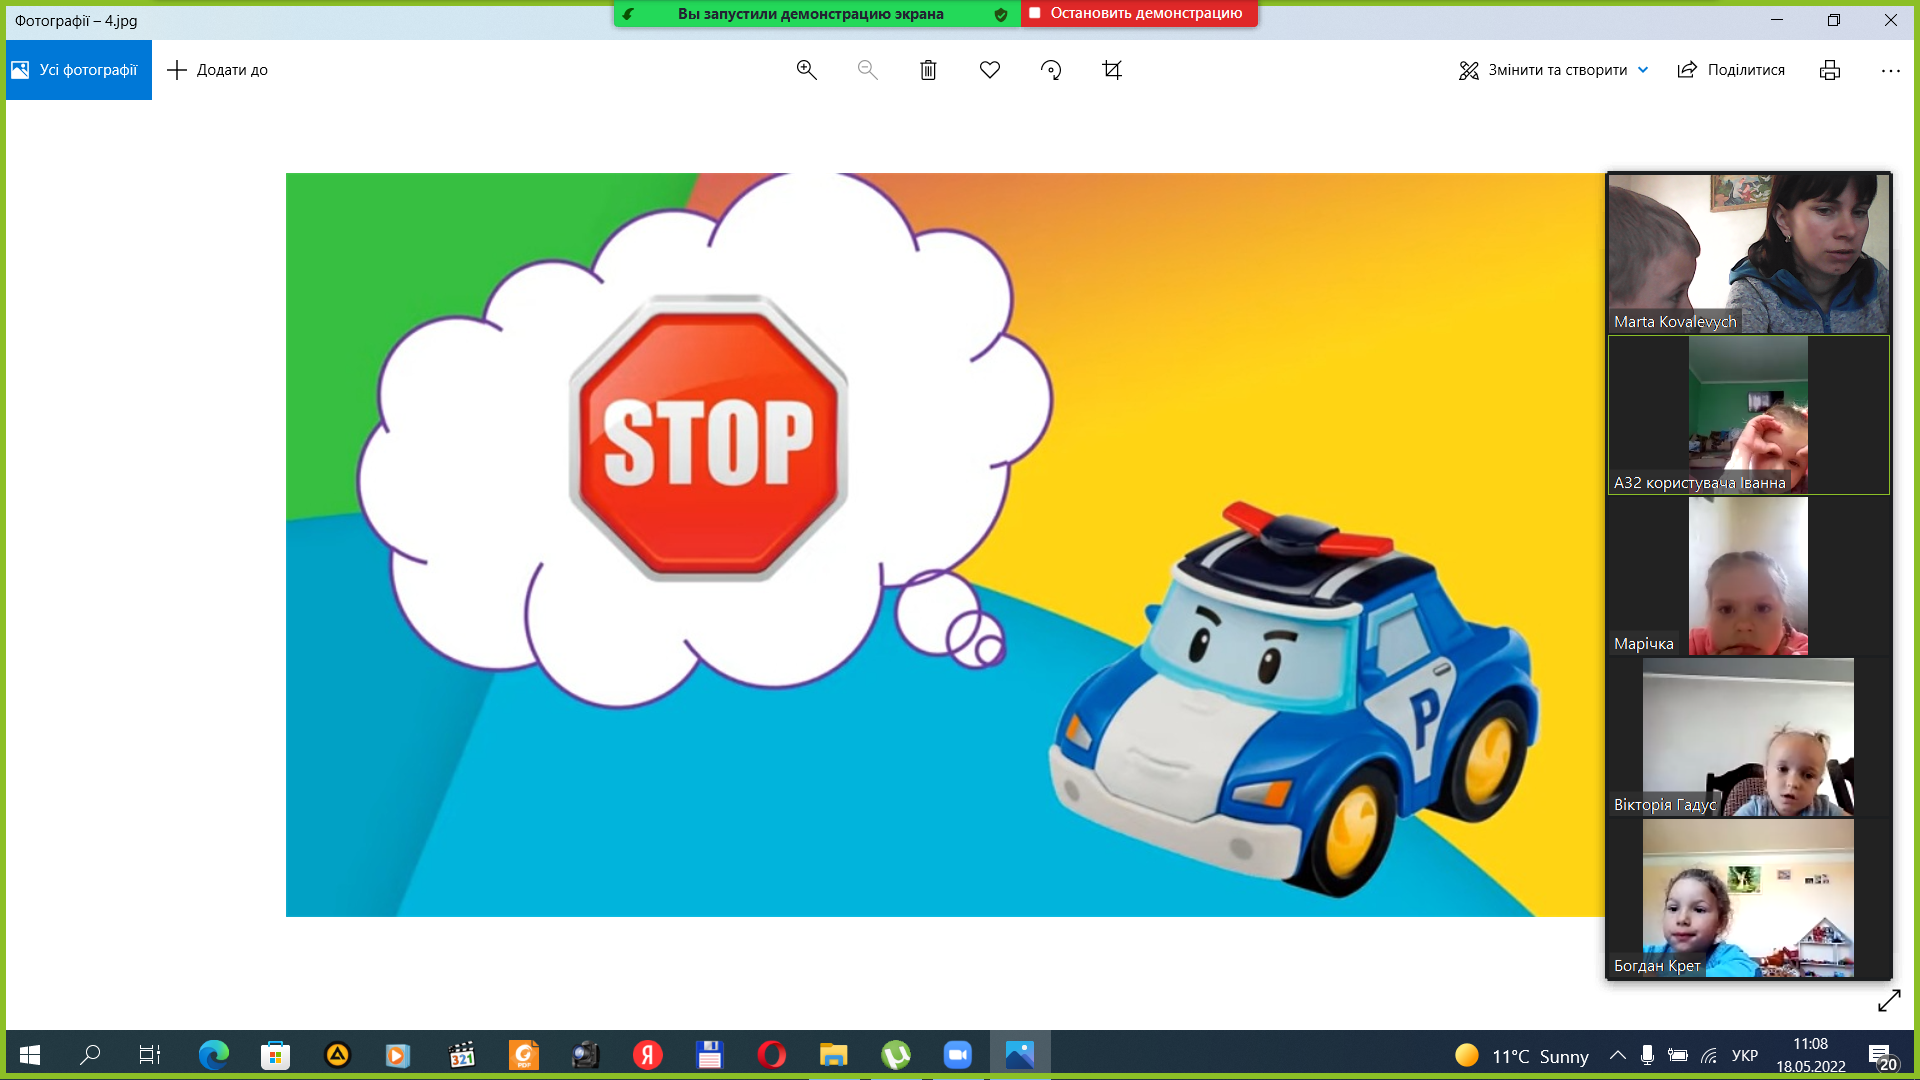Open Microsoft Store from taskbar
Image resolution: width=1920 pixels, height=1080 pixels.
(x=275, y=1055)
